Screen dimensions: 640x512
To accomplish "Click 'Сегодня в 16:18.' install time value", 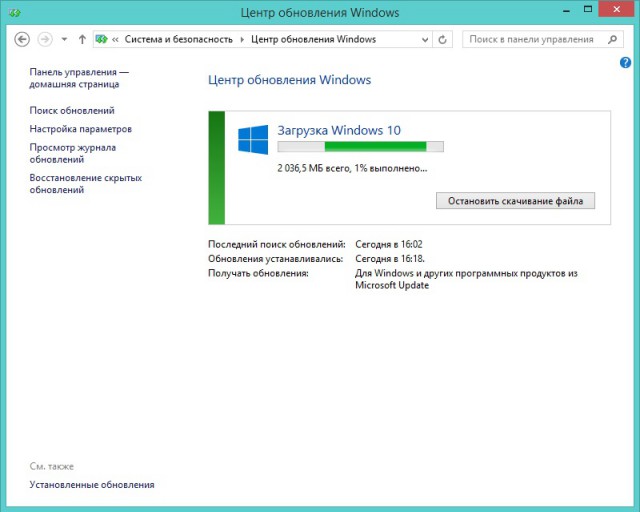I will point(390,258).
